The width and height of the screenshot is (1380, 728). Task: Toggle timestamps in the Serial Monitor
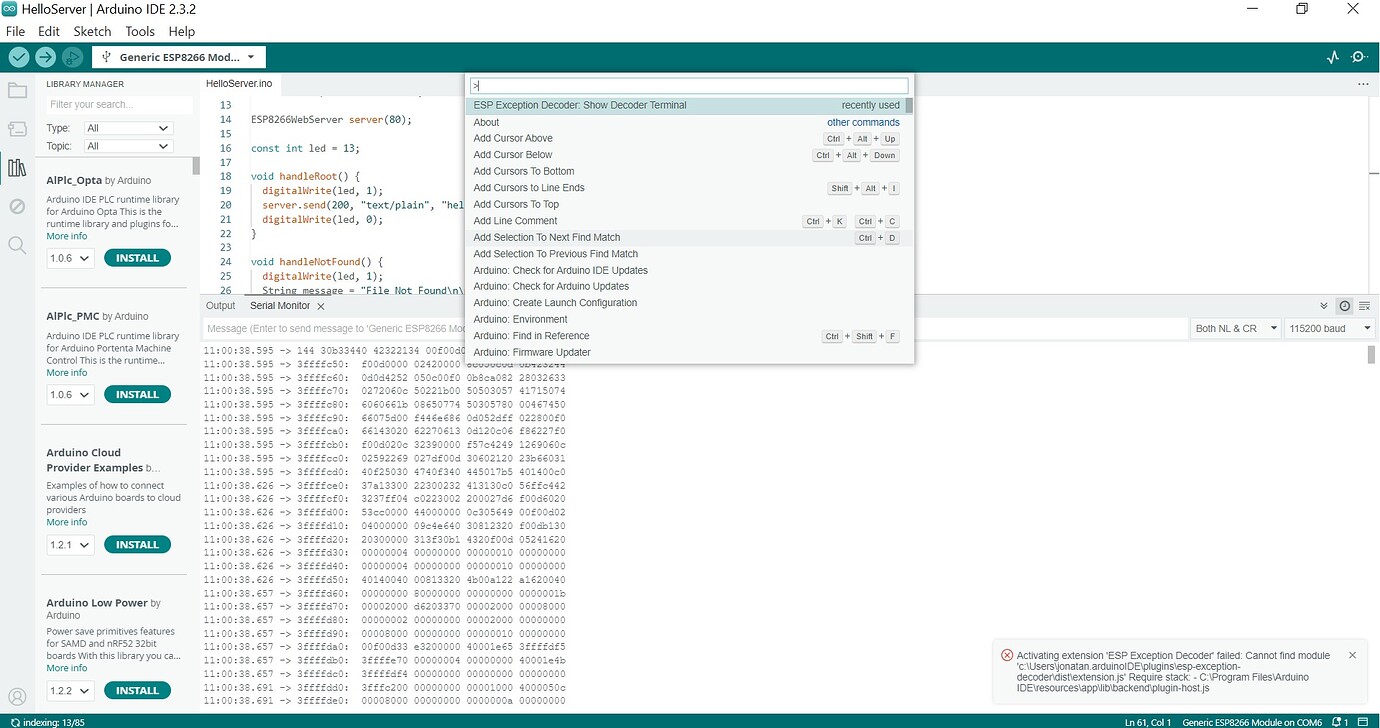point(1344,306)
